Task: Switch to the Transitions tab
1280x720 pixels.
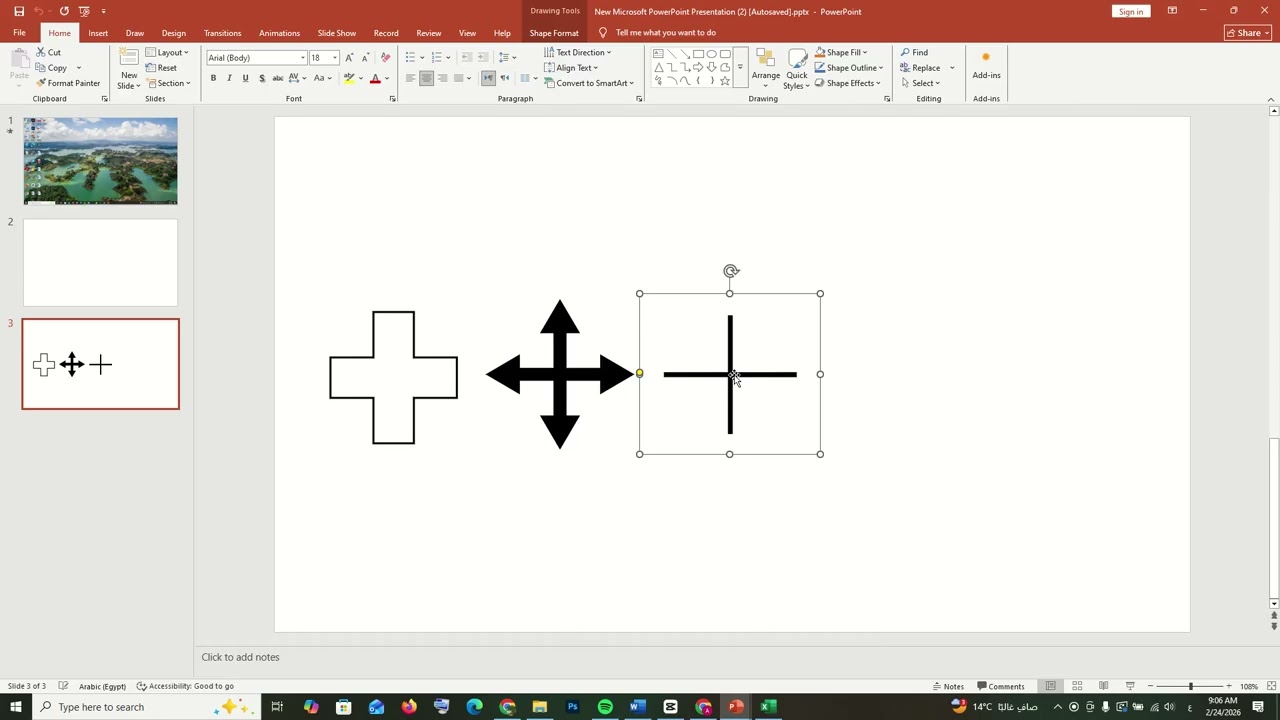Action: point(222,33)
